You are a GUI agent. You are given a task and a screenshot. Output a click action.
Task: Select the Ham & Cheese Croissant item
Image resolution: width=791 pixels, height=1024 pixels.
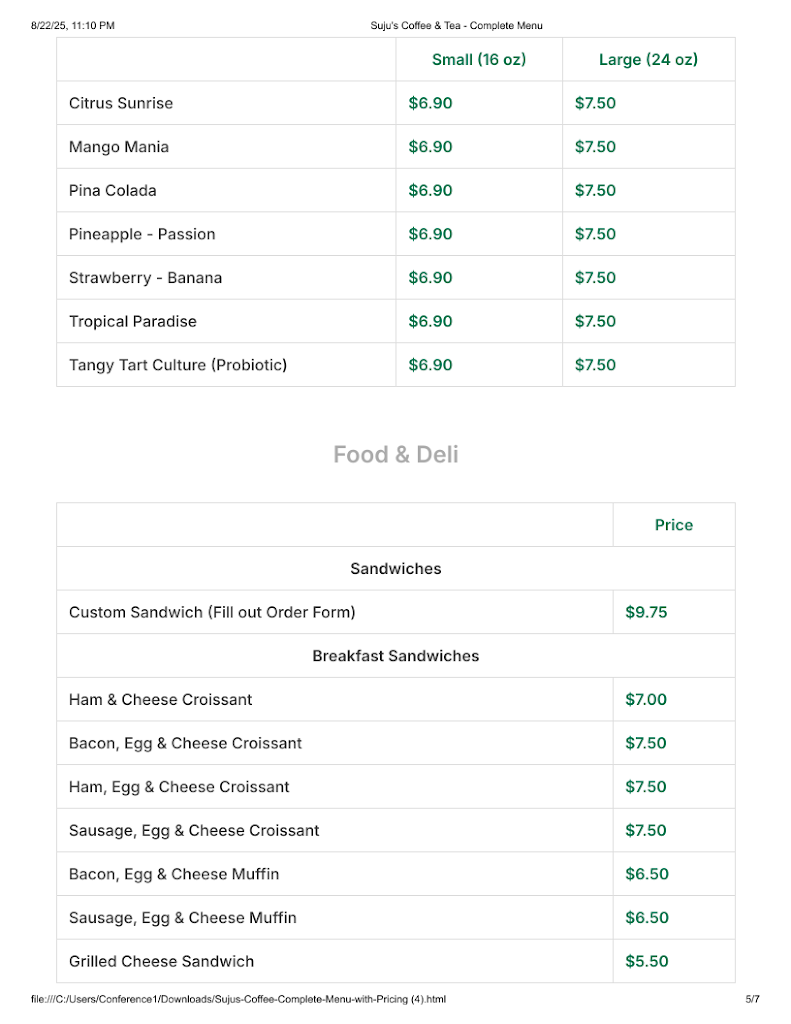point(161,700)
